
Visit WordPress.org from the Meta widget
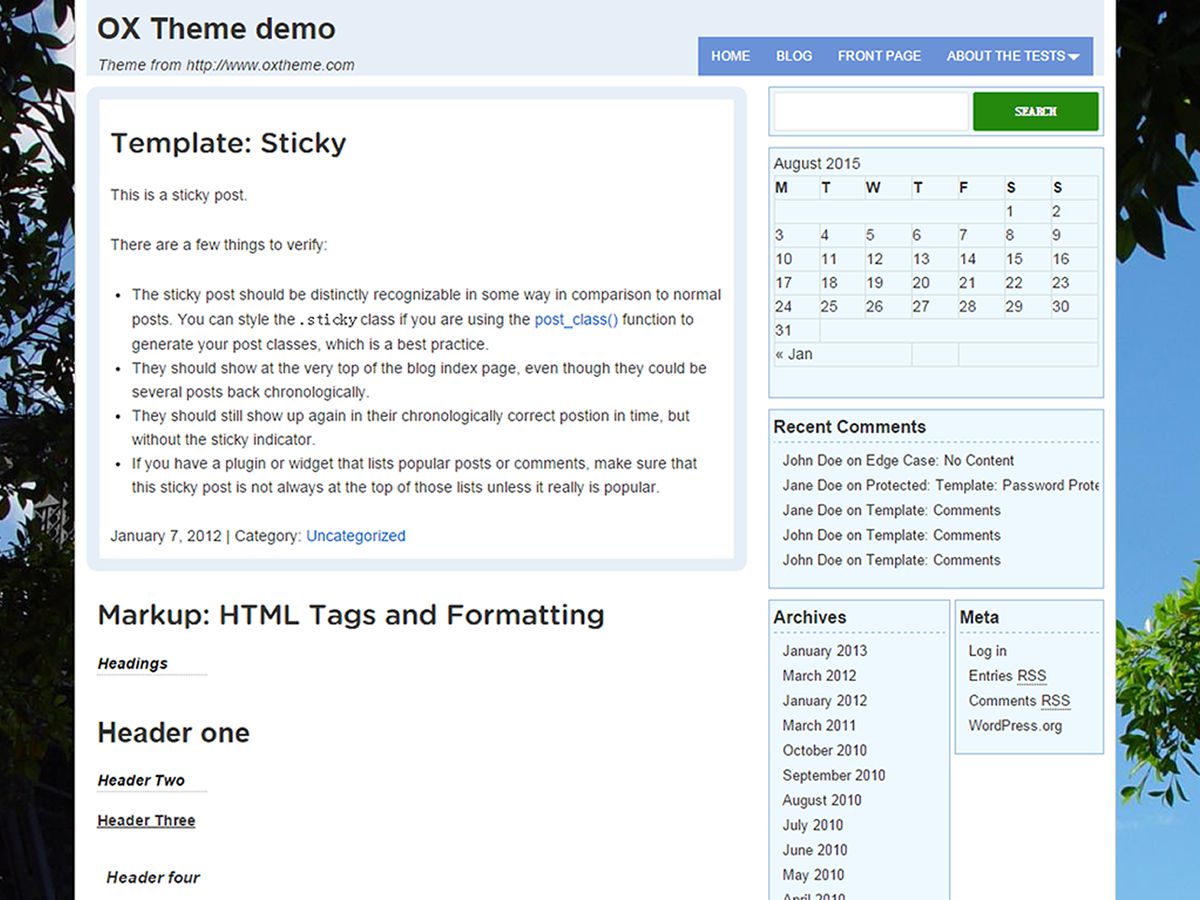[1016, 725]
